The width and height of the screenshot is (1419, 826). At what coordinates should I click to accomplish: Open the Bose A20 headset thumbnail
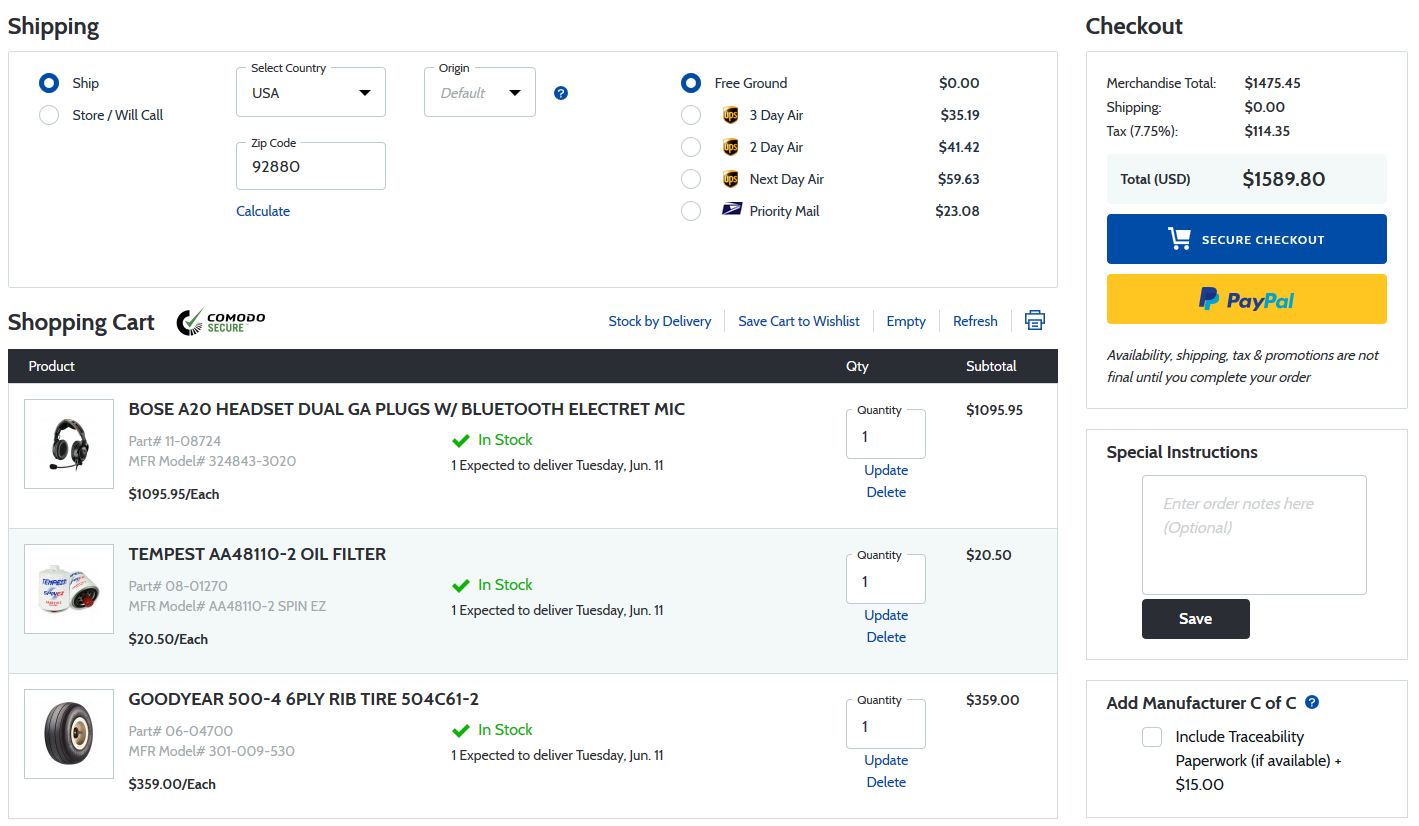point(69,444)
